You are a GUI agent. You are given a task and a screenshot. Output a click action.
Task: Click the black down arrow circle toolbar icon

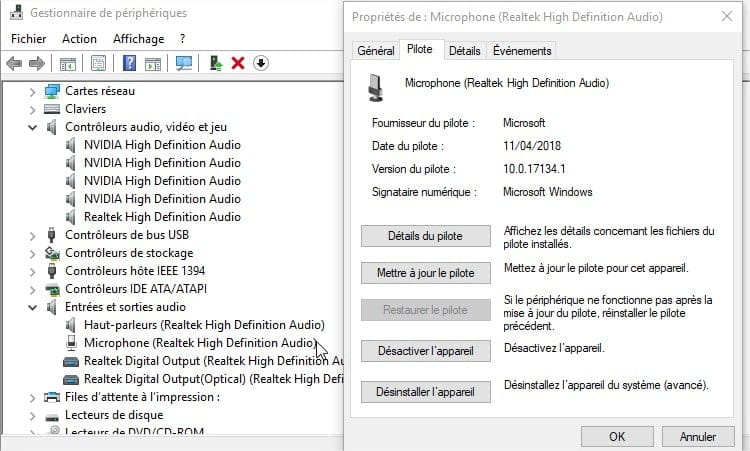[261, 64]
